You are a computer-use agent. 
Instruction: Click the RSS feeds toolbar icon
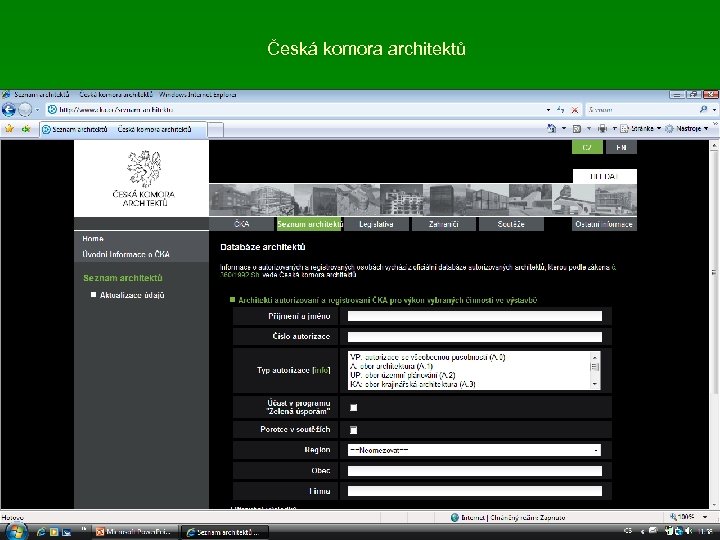pyautogui.click(x=577, y=129)
